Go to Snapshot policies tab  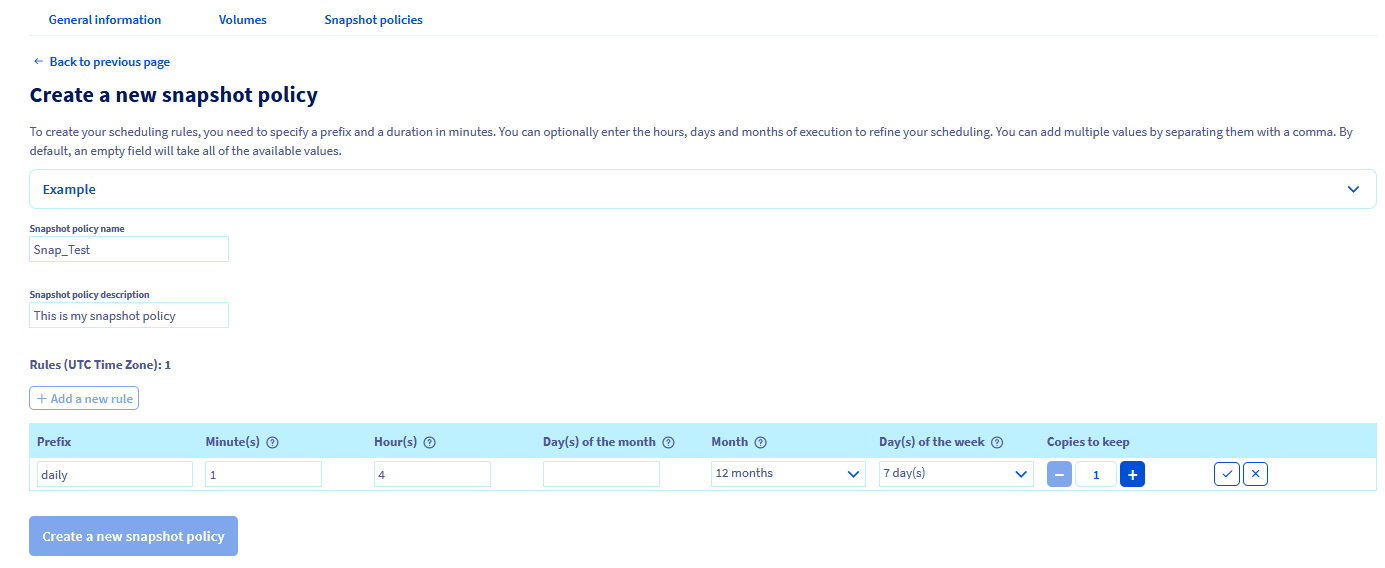[373, 20]
